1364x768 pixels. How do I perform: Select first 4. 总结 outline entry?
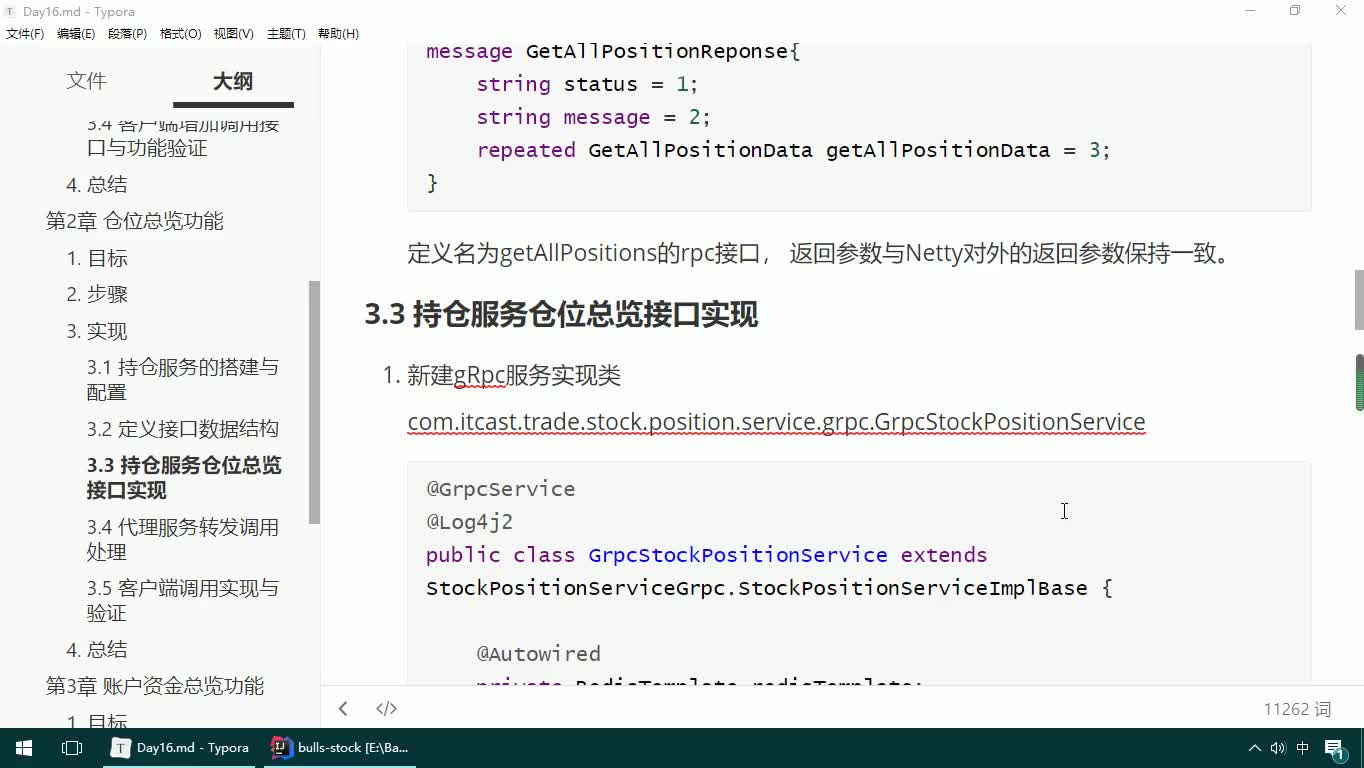point(97,184)
